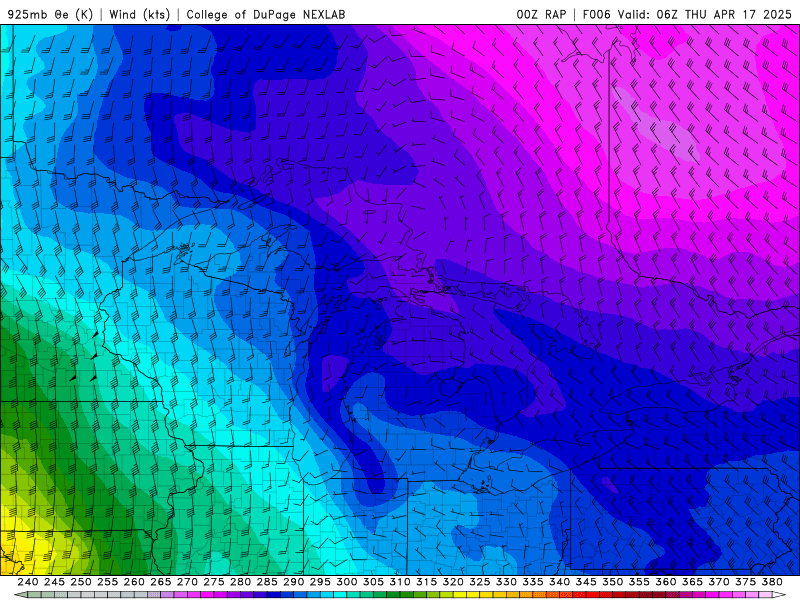Click the 280 value on the color scale
Screen dimensions: 800x600
240,582
